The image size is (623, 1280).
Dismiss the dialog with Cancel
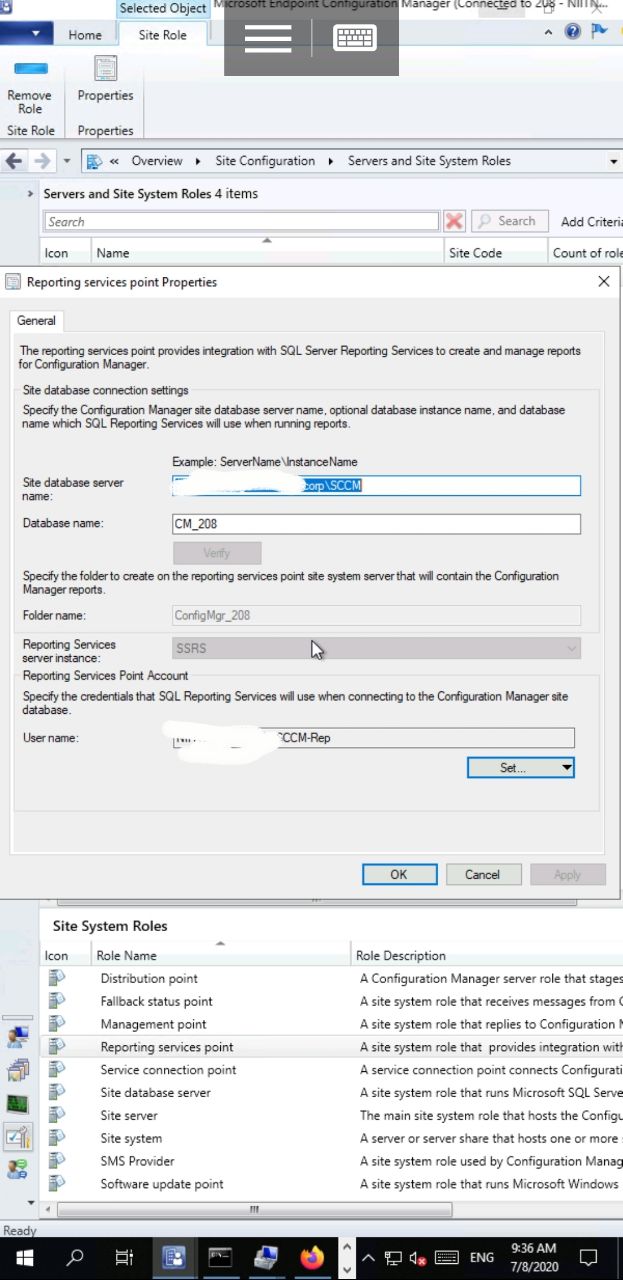pyautogui.click(x=482, y=874)
